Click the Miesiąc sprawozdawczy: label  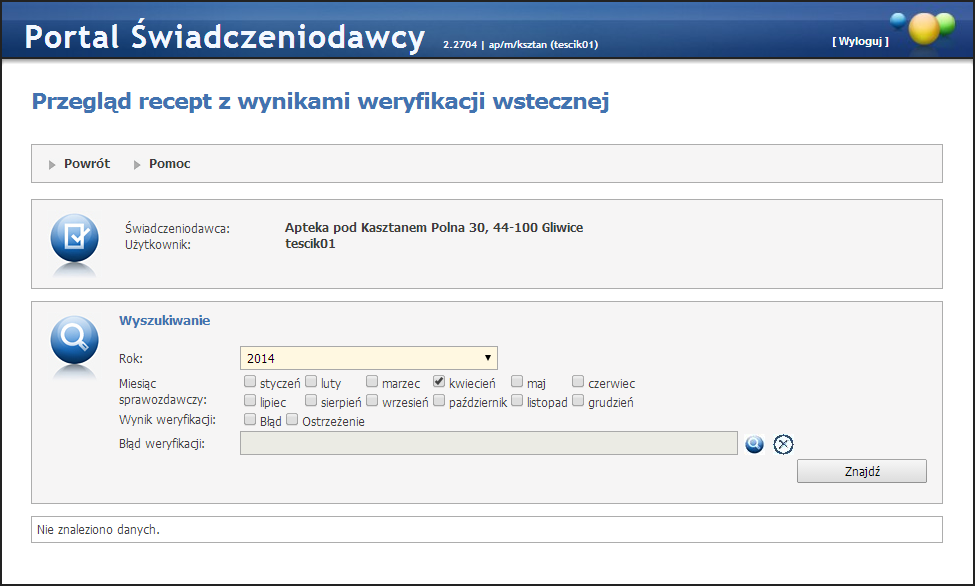[x=163, y=392]
